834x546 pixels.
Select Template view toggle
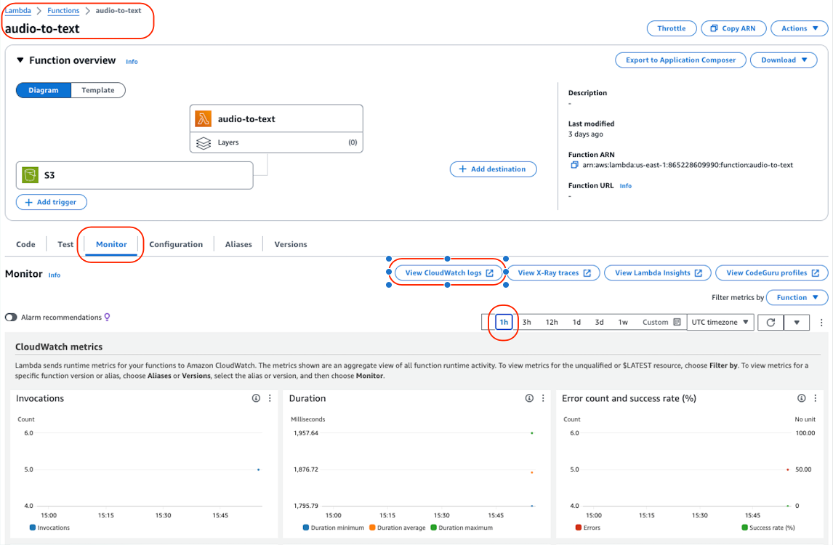point(98,90)
